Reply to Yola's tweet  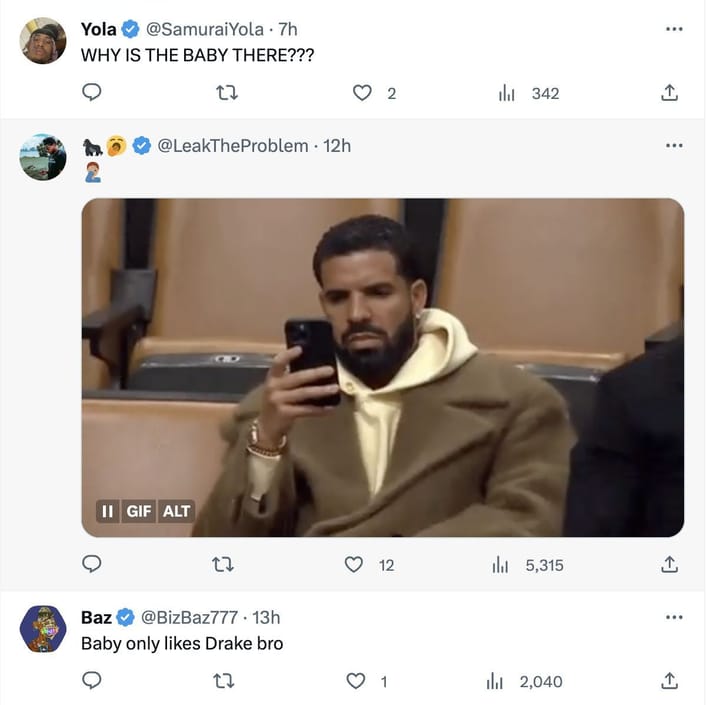point(91,93)
